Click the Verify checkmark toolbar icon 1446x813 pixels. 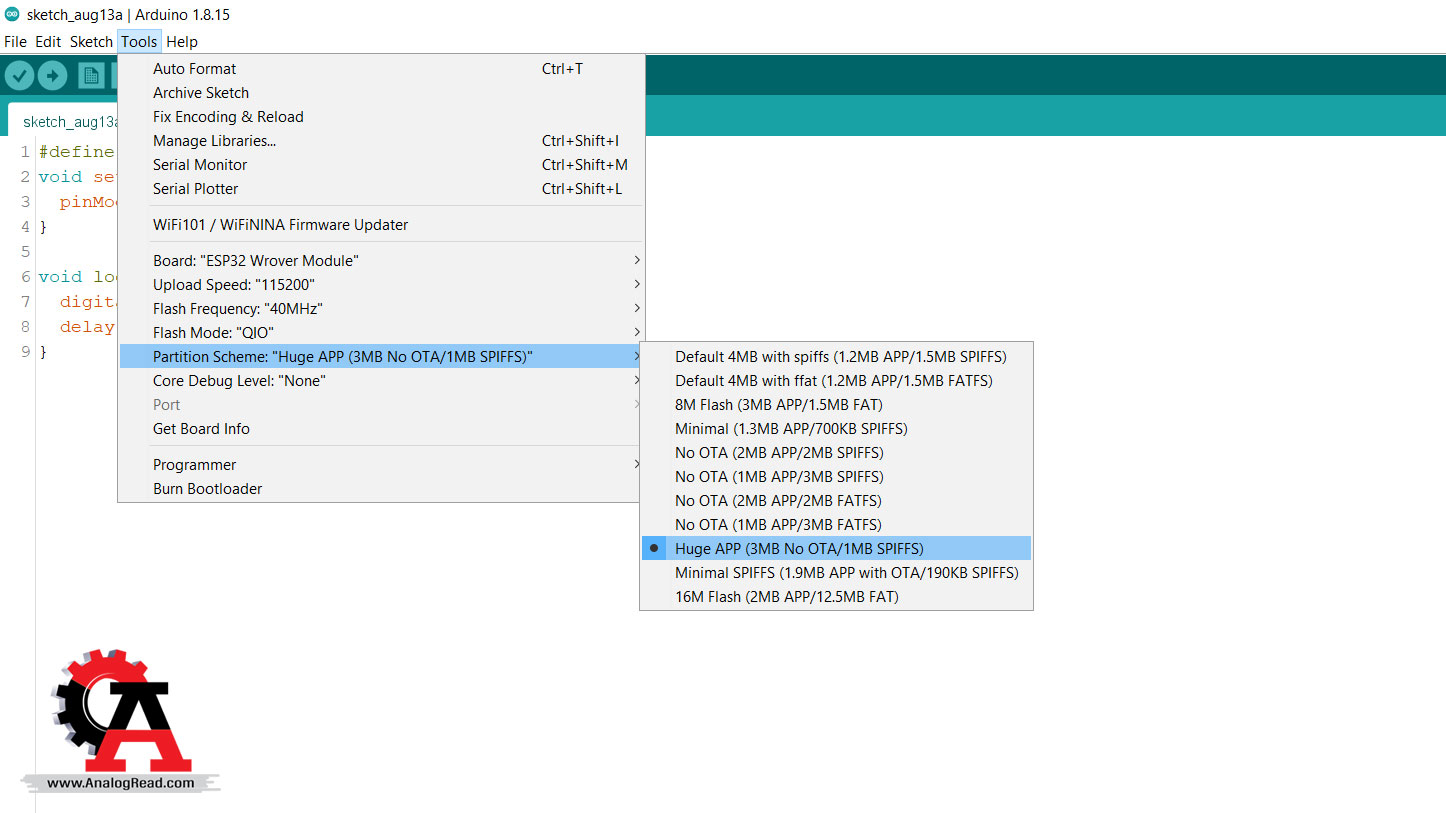(x=19, y=76)
